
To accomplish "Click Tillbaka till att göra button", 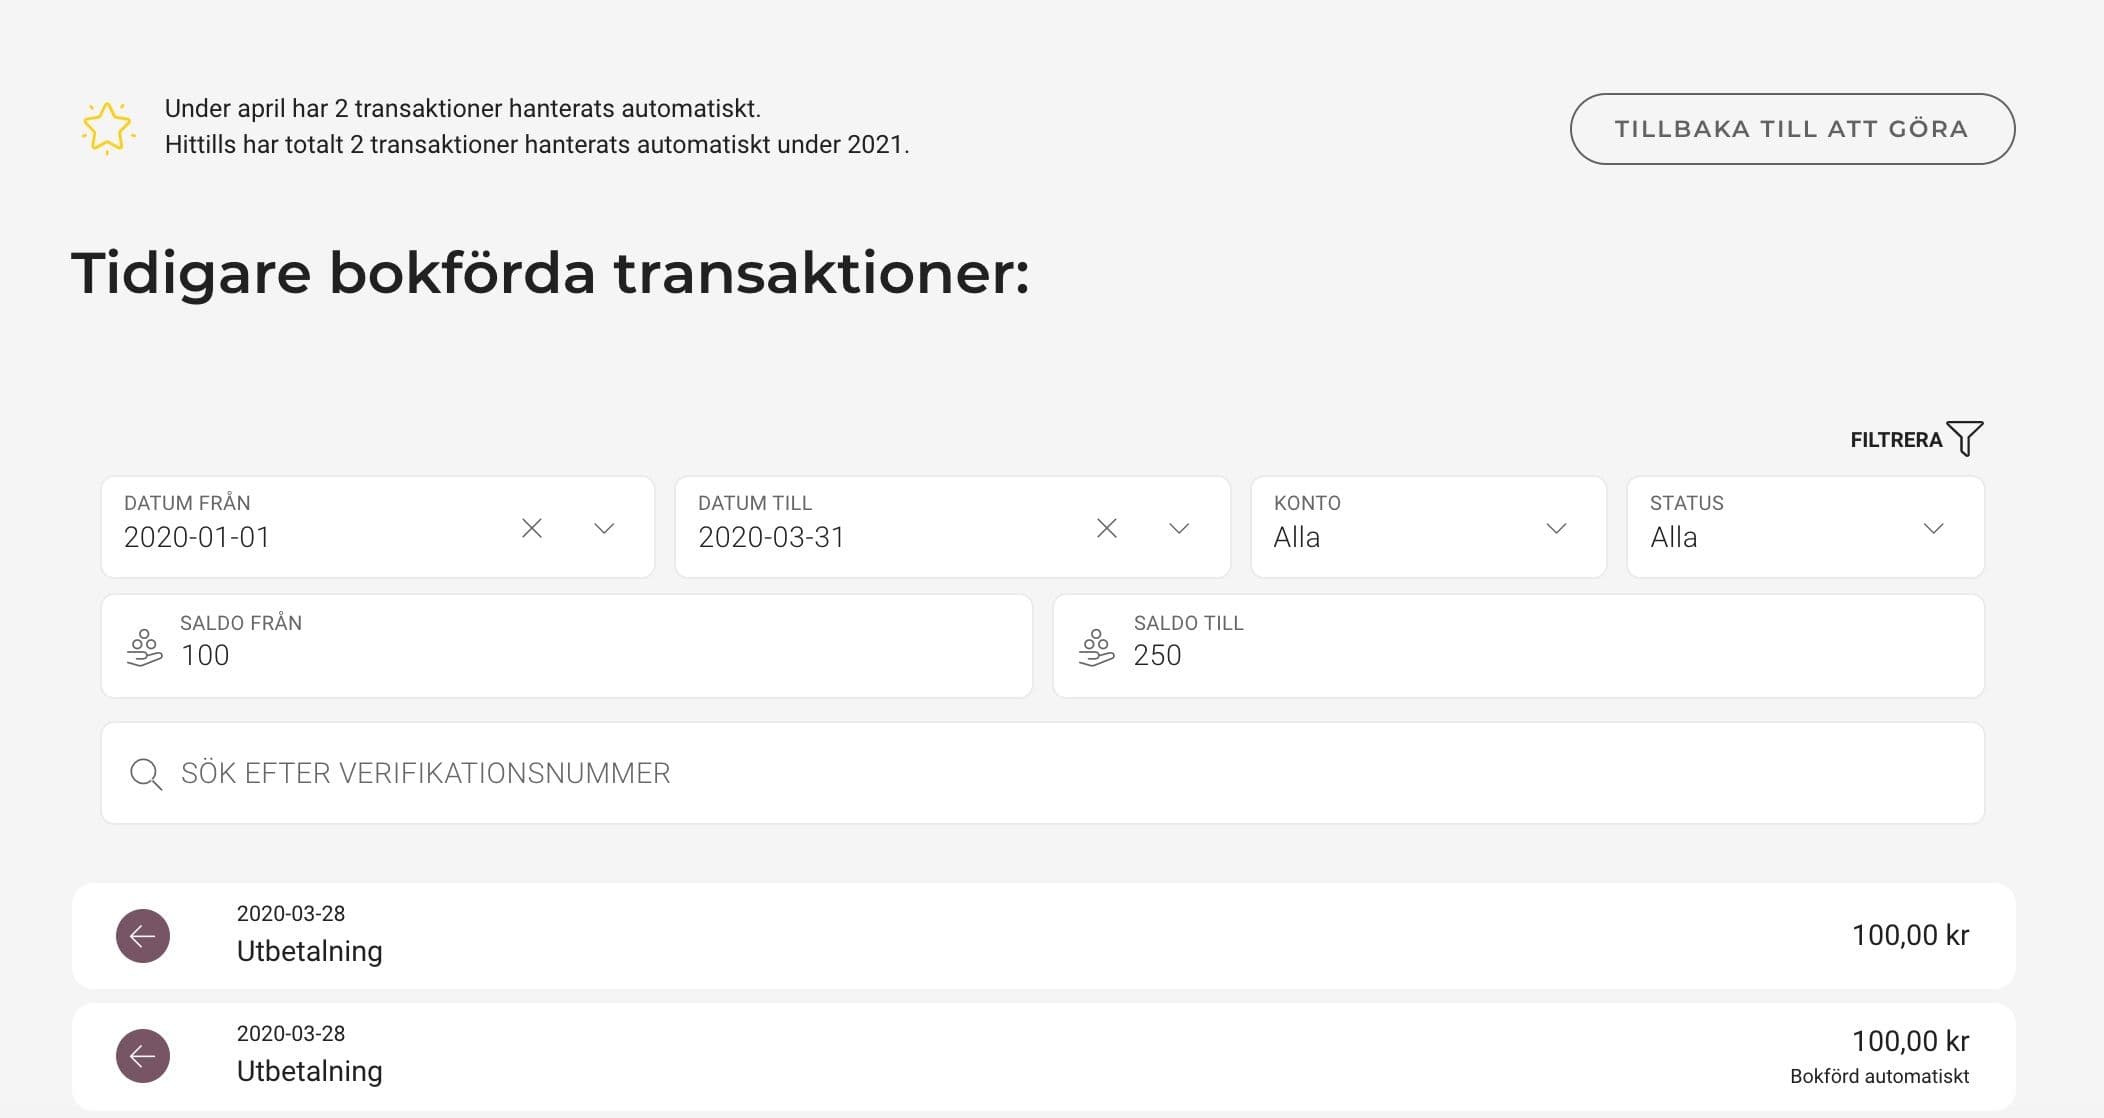I will (x=1792, y=129).
